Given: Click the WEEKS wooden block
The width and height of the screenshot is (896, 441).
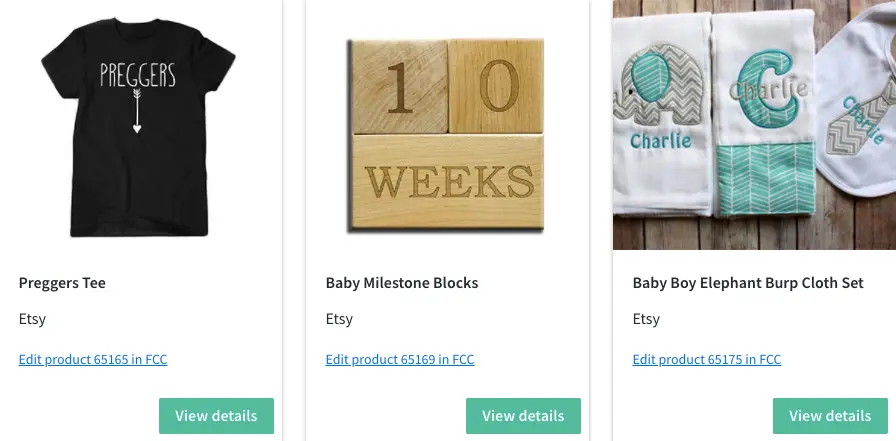Looking at the screenshot, I should [448, 180].
